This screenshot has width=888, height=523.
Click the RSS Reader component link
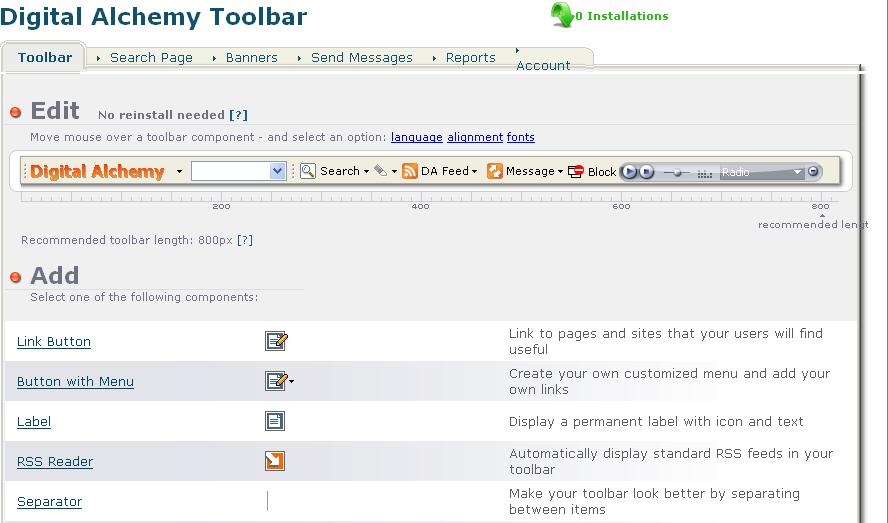tap(55, 462)
